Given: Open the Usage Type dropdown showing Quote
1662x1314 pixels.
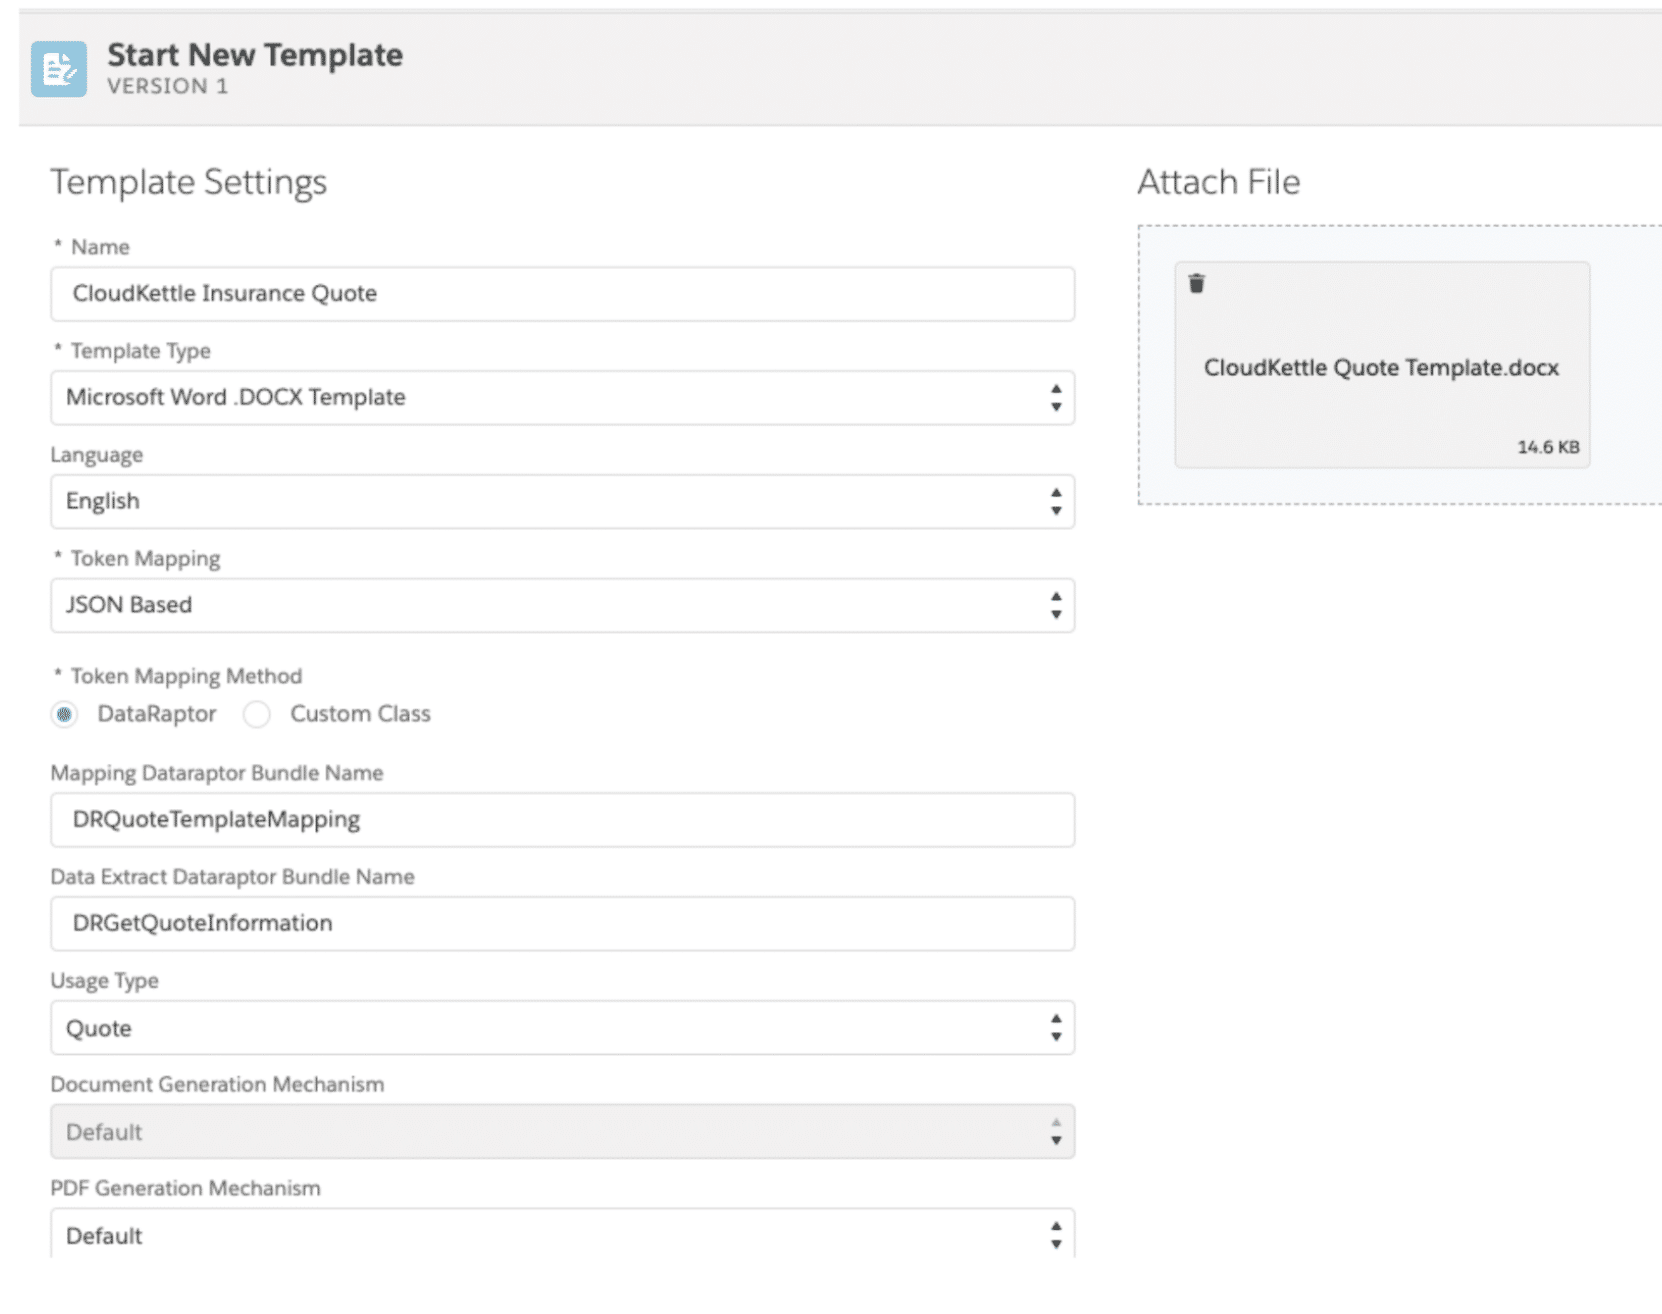Looking at the screenshot, I should click(x=563, y=1028).
